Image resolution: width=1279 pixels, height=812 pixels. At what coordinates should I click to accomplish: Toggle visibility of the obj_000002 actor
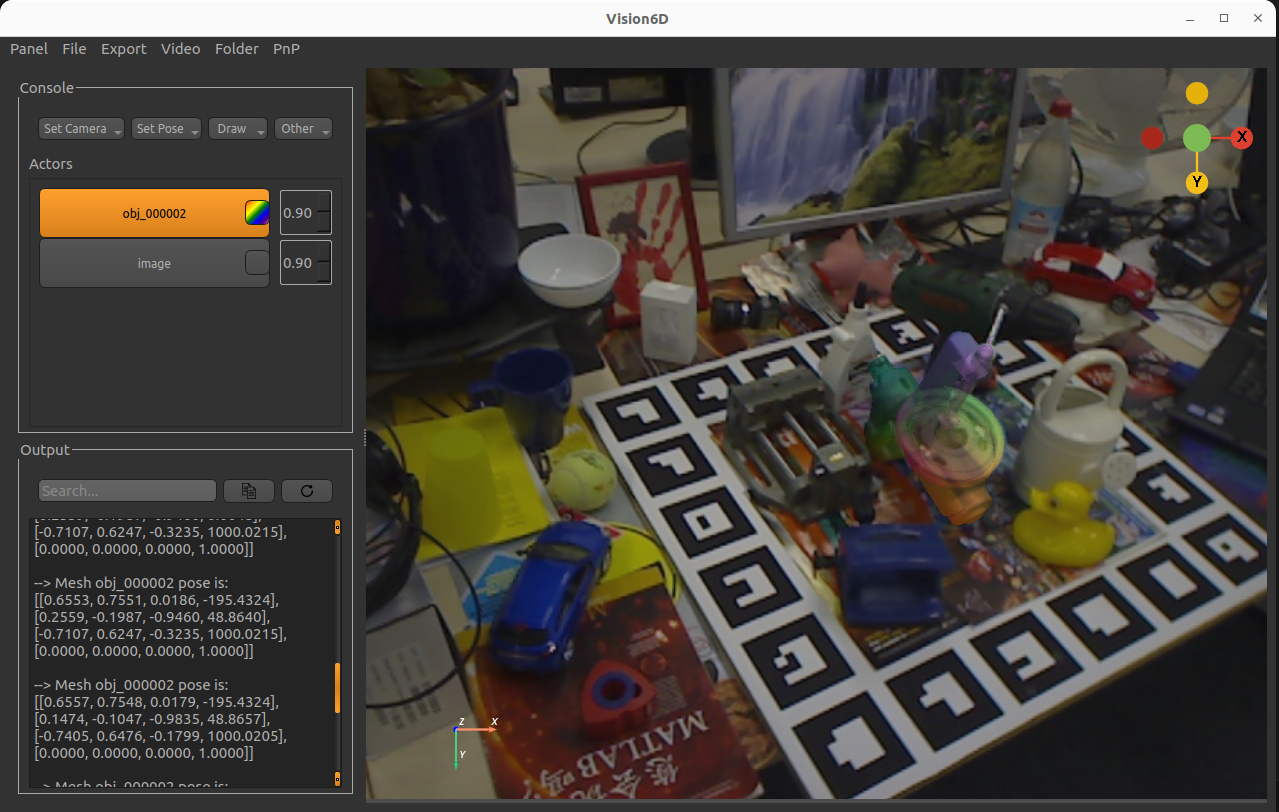[155, 212]
